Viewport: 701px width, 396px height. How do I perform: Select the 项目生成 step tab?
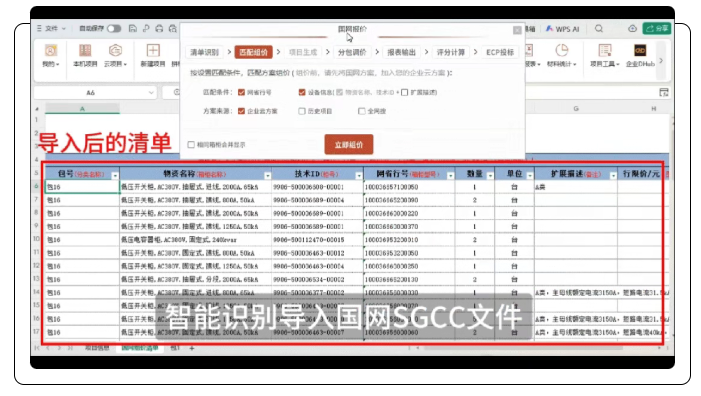pyautogui.click(x=303, y=52)
